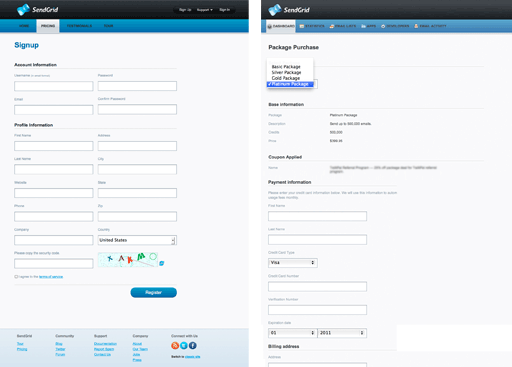Refresh the captcha security code image
The height and width of the screenshot is (367, 512).
(x=162, y=263)
